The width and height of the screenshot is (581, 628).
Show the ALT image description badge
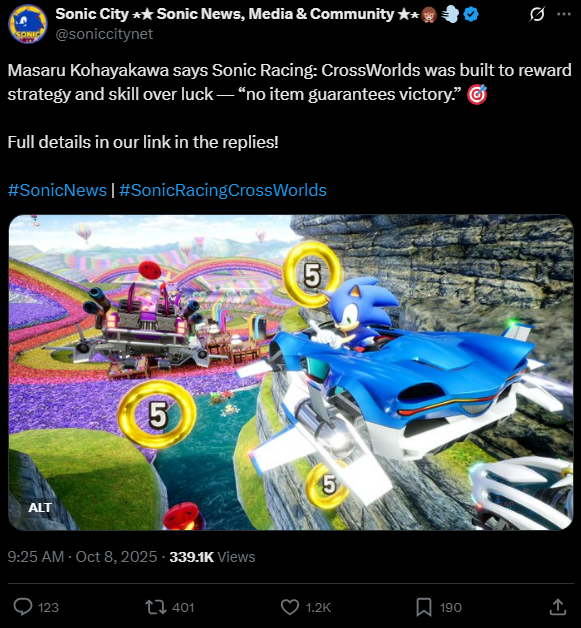(x=40, y=507)
